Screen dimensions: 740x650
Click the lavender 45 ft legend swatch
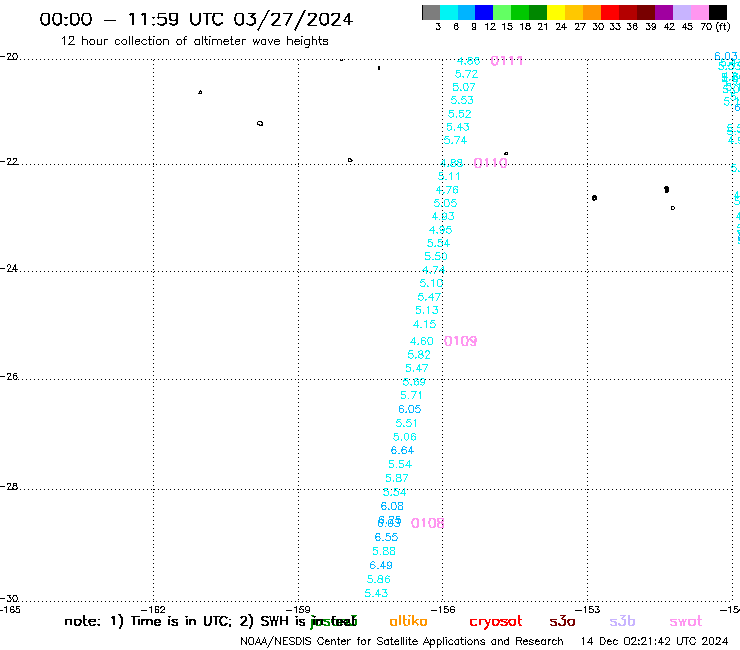pos(682,12)
